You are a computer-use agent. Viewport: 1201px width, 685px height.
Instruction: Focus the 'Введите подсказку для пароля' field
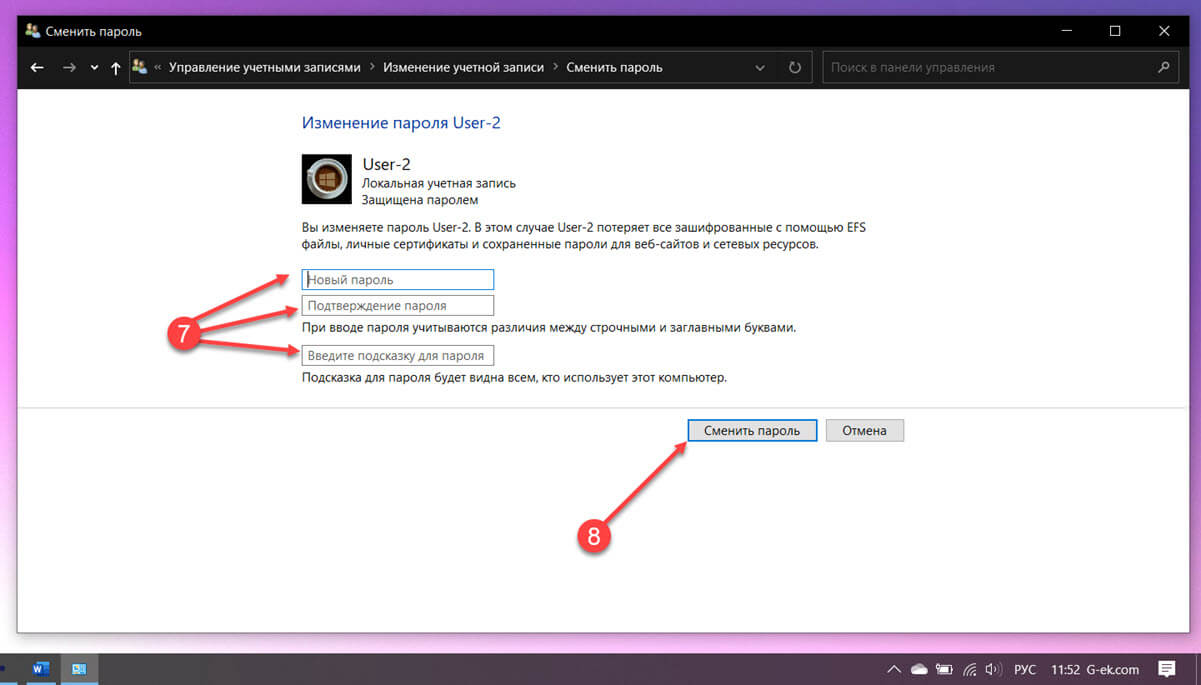pyautogui.click(x=398, y=355)
